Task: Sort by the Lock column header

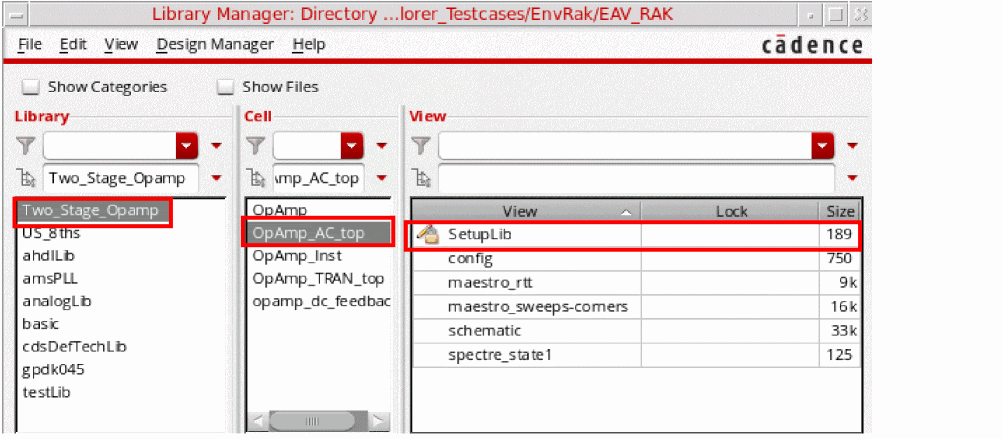Action: coord(730,211)
